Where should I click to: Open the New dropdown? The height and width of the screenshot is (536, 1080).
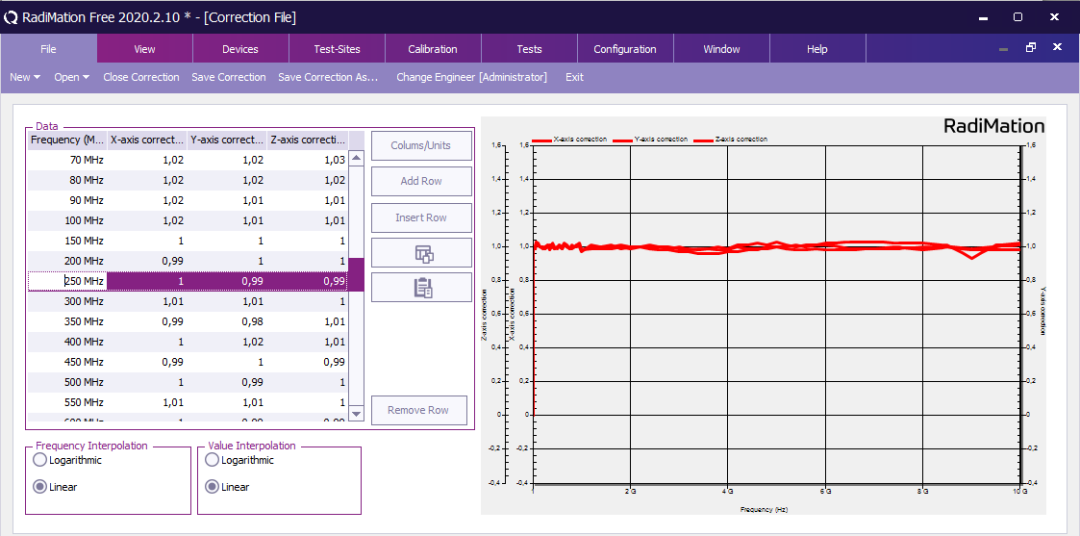click(25, 77)
